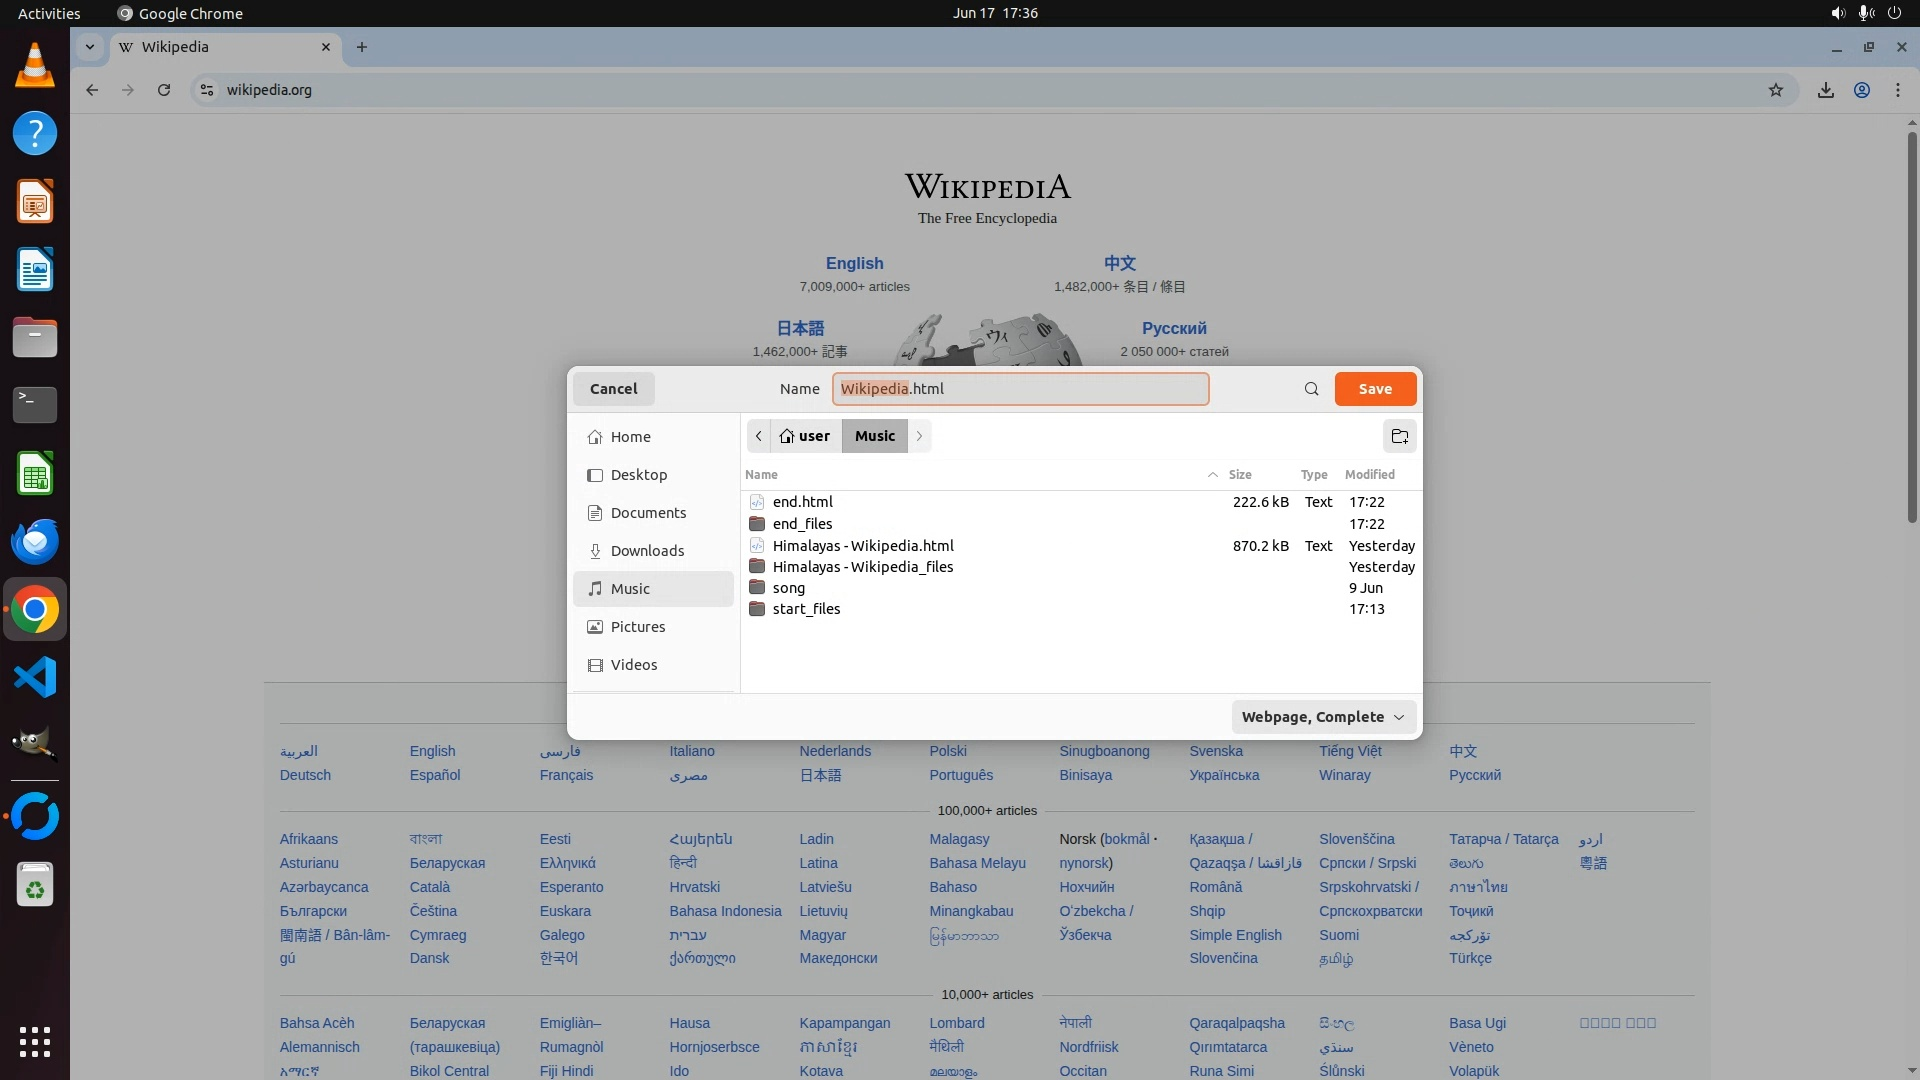Create a new folder in save dialog
Viewport: 1920px width, 1080px height.
(x=1399, y=436)
